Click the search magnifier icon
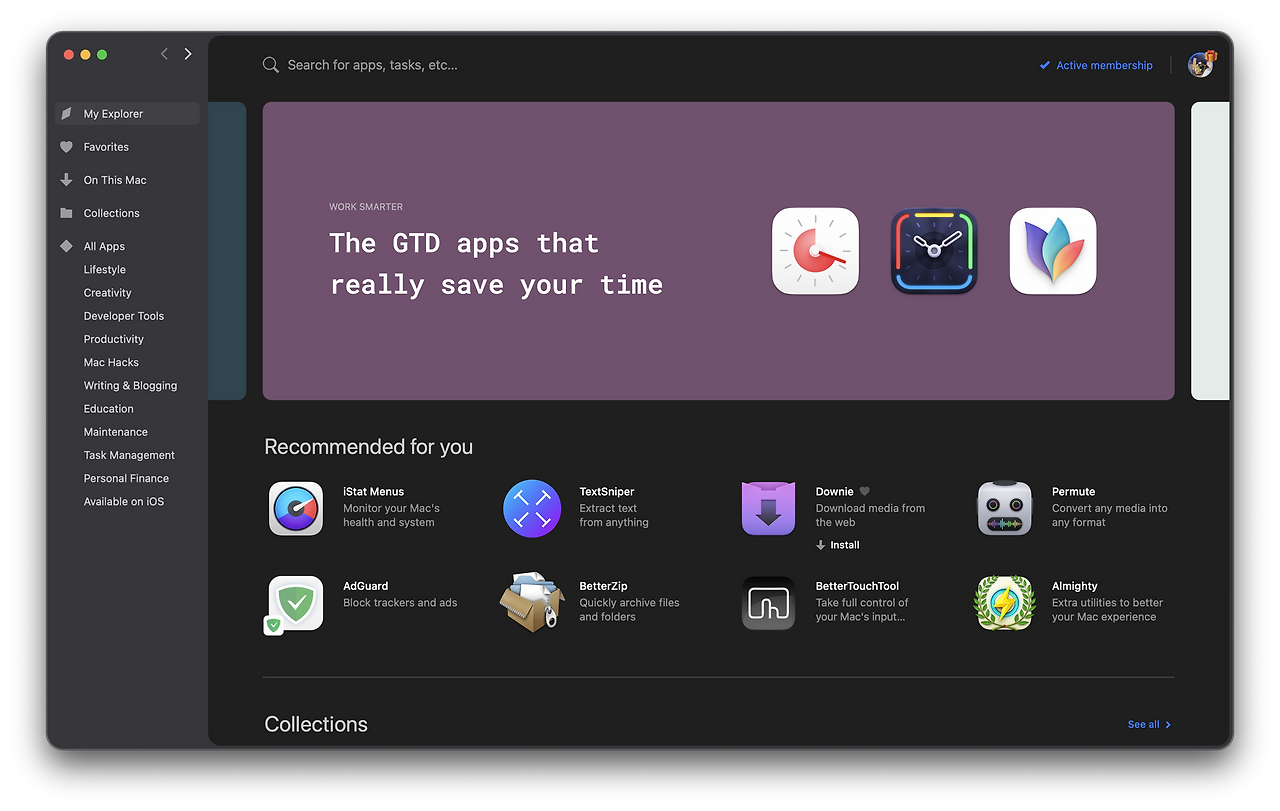The width and height of the screenshot is (1280, 811). click(270, 65)
